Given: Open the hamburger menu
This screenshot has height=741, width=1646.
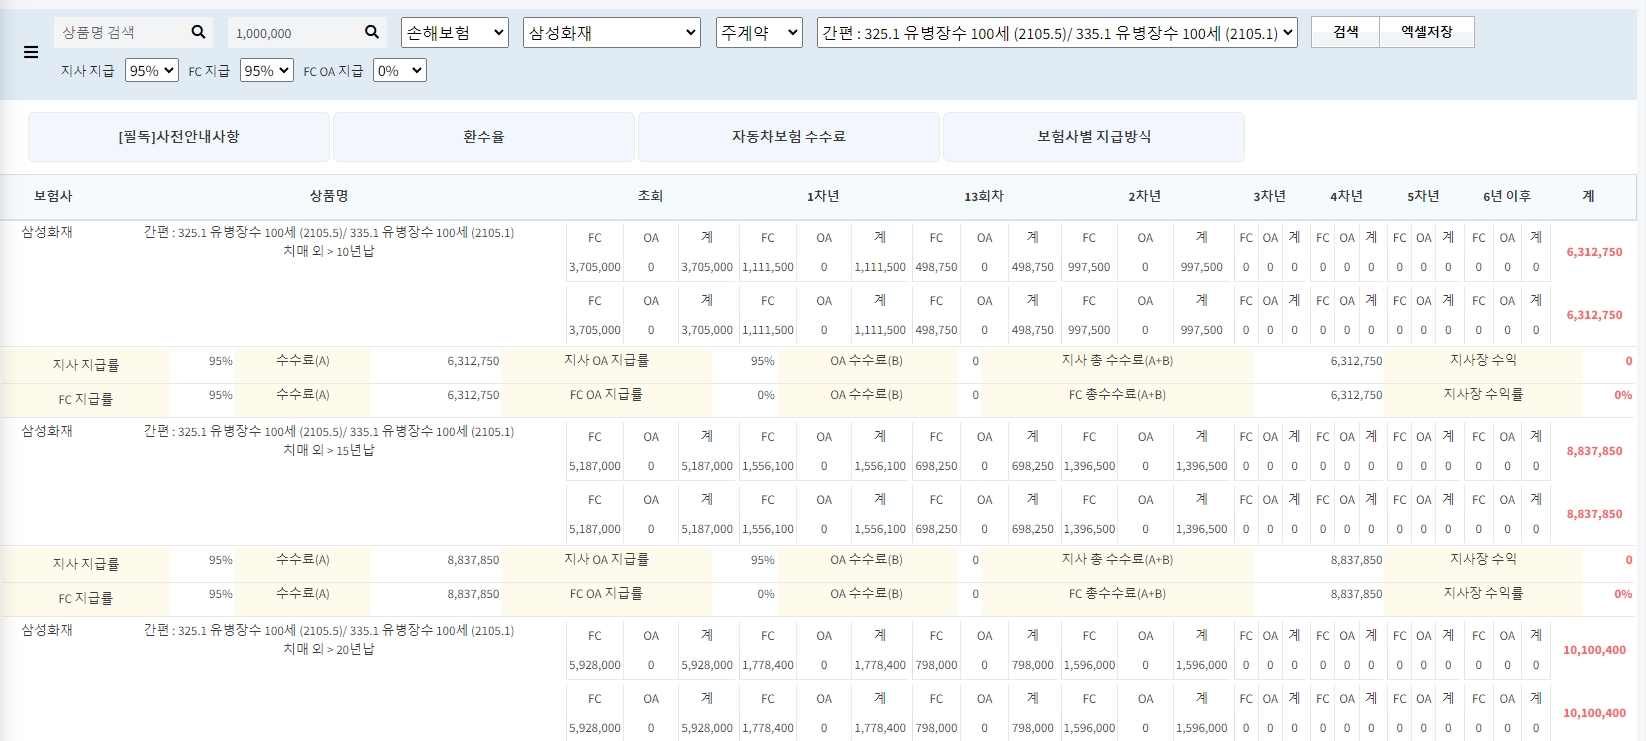Looking at the screenshot, I should coord(31,52).
